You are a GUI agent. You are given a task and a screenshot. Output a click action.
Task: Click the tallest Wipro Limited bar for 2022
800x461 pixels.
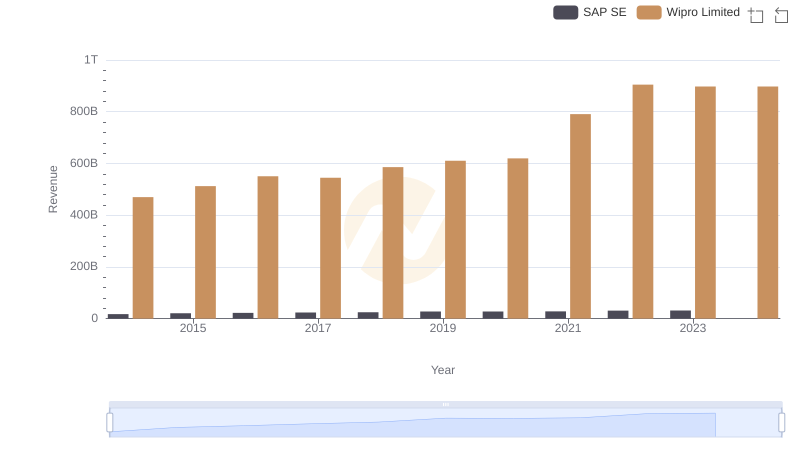pos(643,201)
